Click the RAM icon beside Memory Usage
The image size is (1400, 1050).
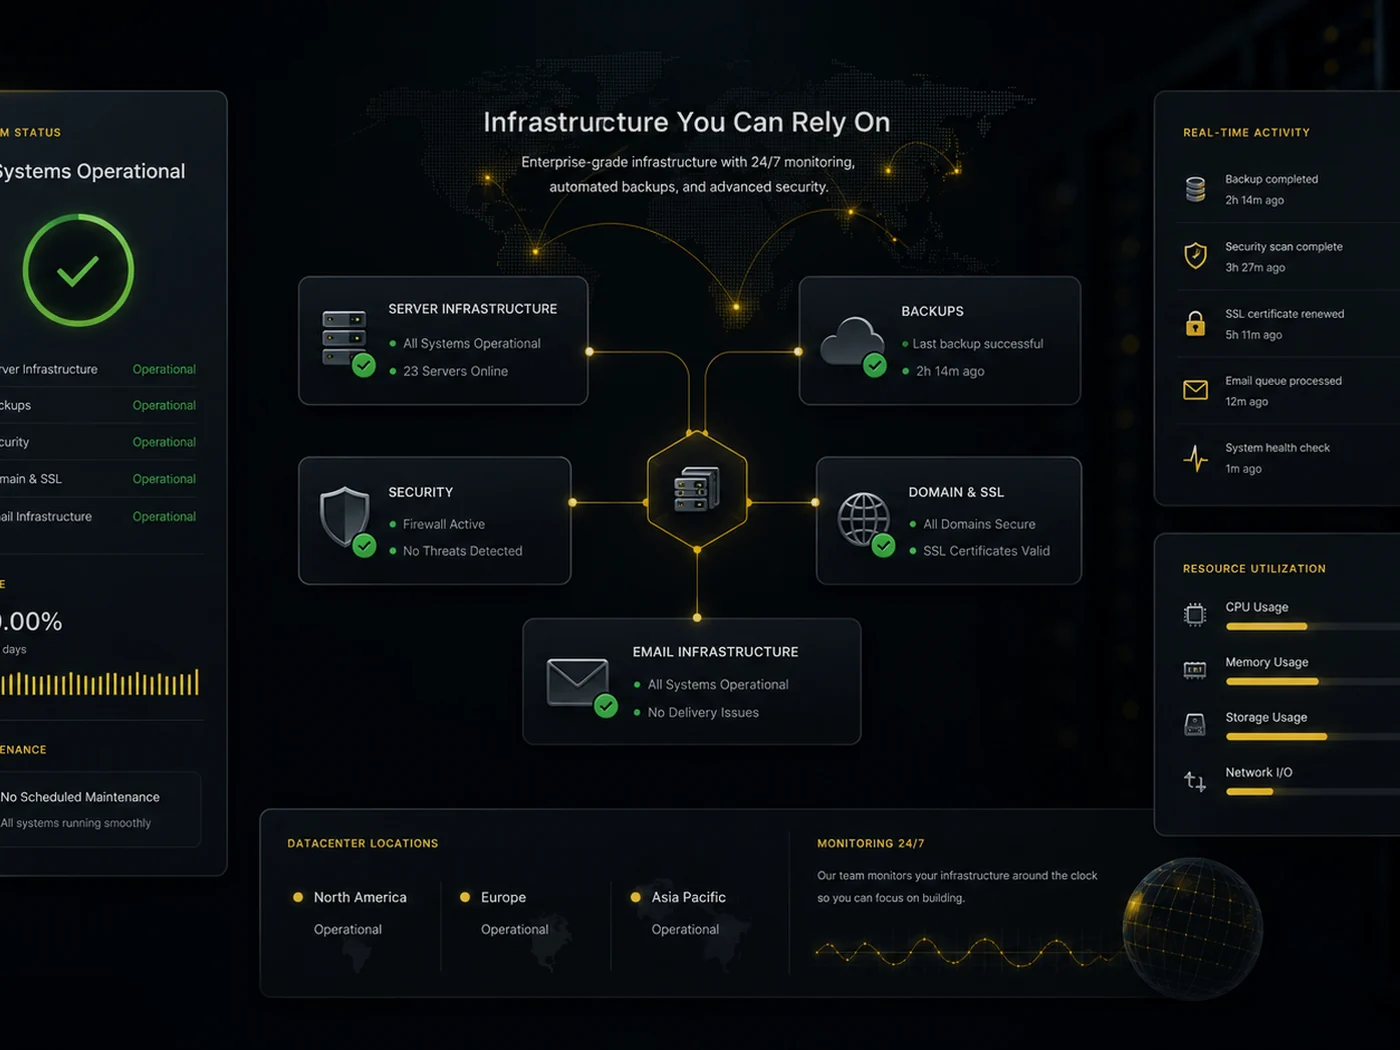click(x=1195, y=670)
